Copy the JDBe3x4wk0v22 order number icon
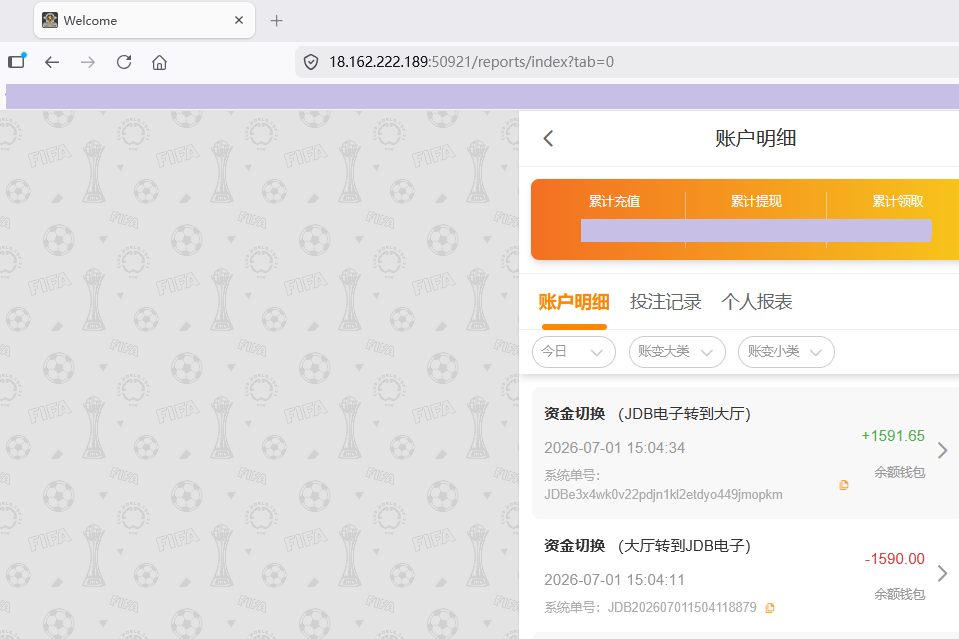This screenshot has height=639, width=959. [x=844, y=485]
